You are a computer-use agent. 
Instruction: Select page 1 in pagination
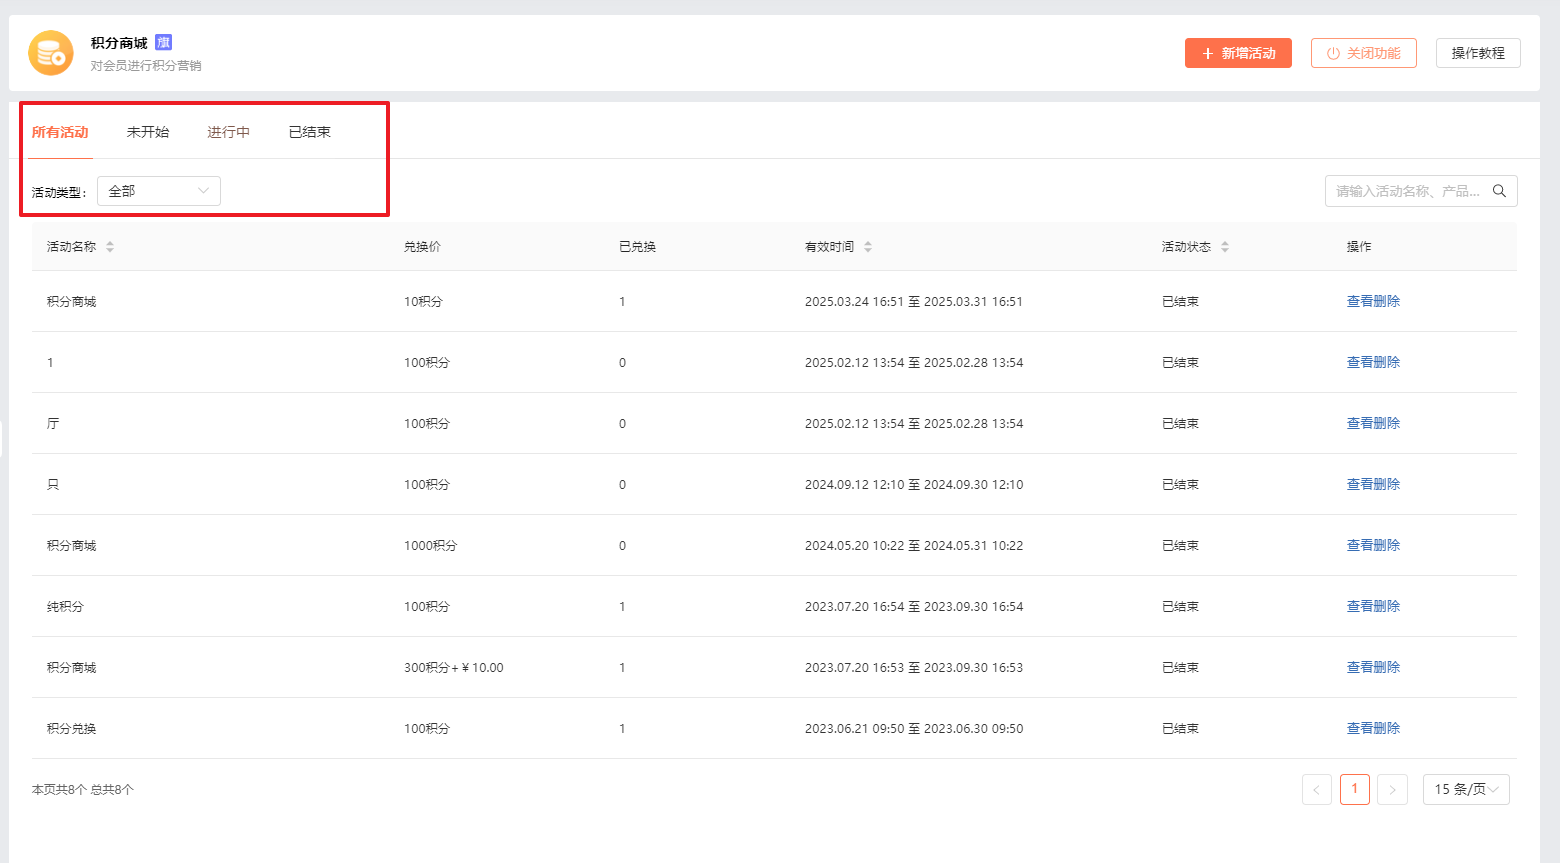pyautogui.click(x=1354, y=789)
